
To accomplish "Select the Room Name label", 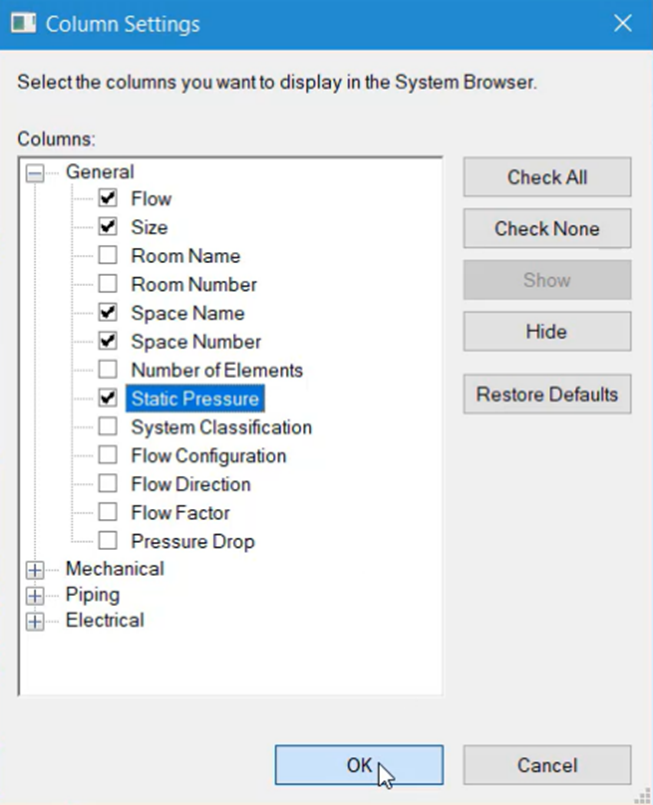I will (186, 256).
